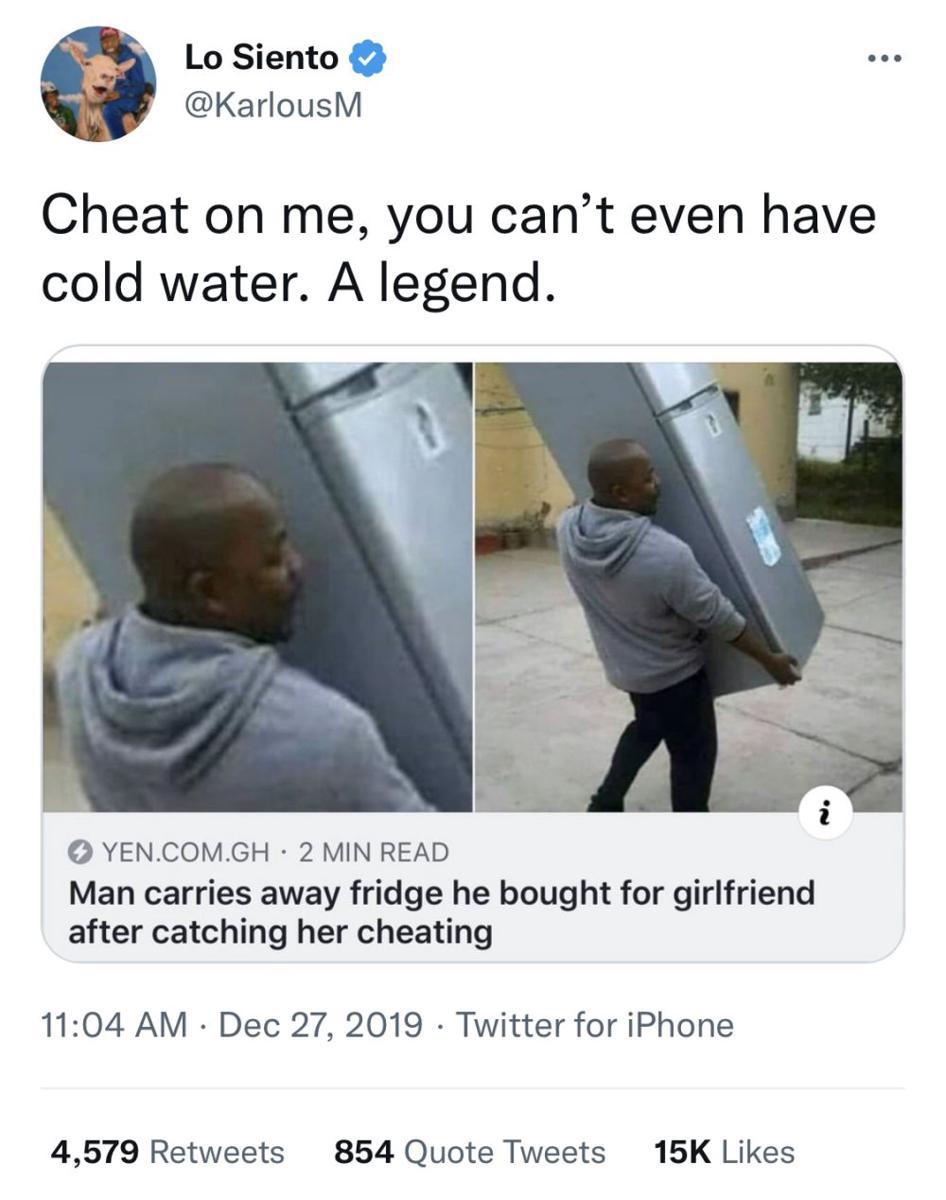Click the tweet text about cold water

point(458,248)
